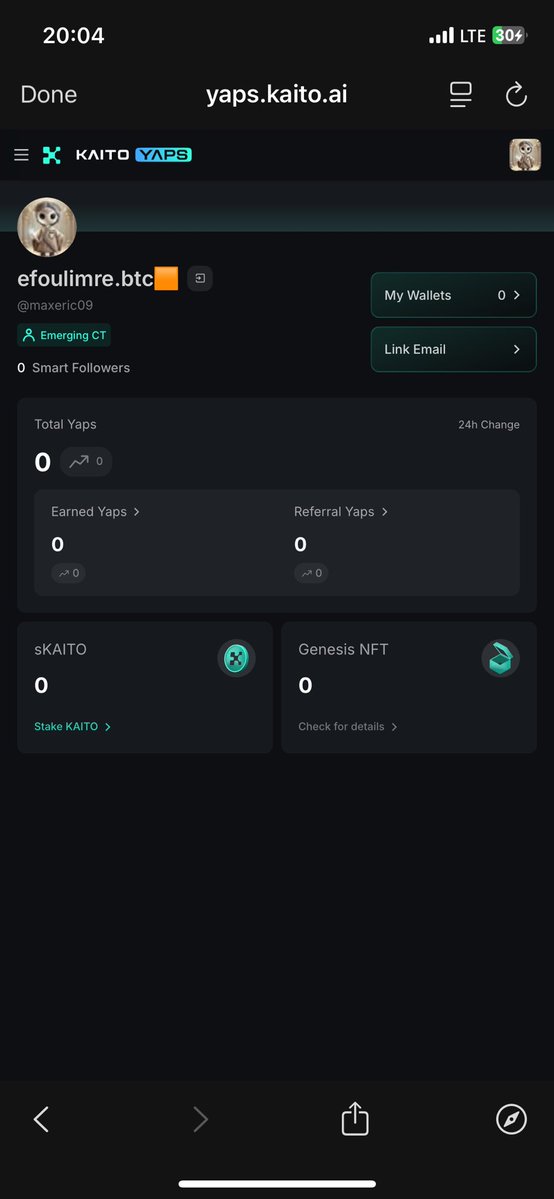The image size is (554, 1199).
Task: Click the Kaito X logo icon
Action: (51, 155)
